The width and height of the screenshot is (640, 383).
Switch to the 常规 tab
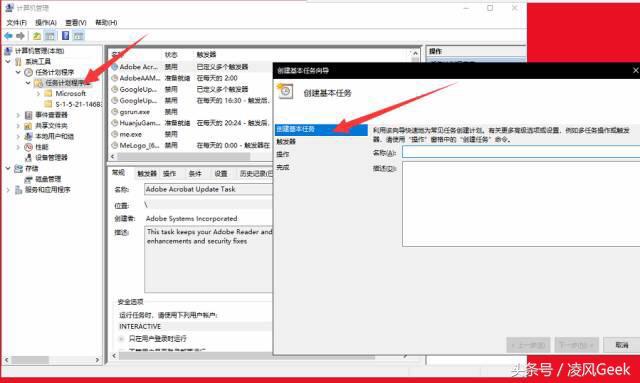click(118, 173)
